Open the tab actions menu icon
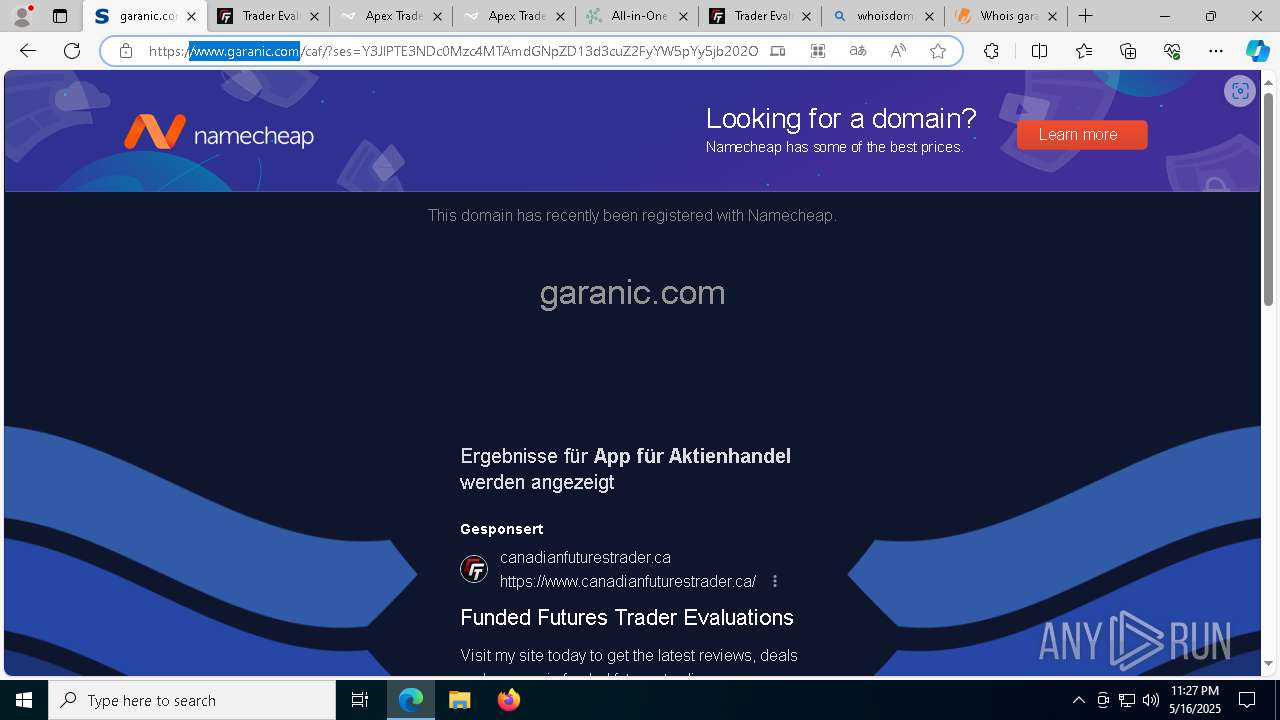Screen dimensions: 1280x720 click(60, 16)
